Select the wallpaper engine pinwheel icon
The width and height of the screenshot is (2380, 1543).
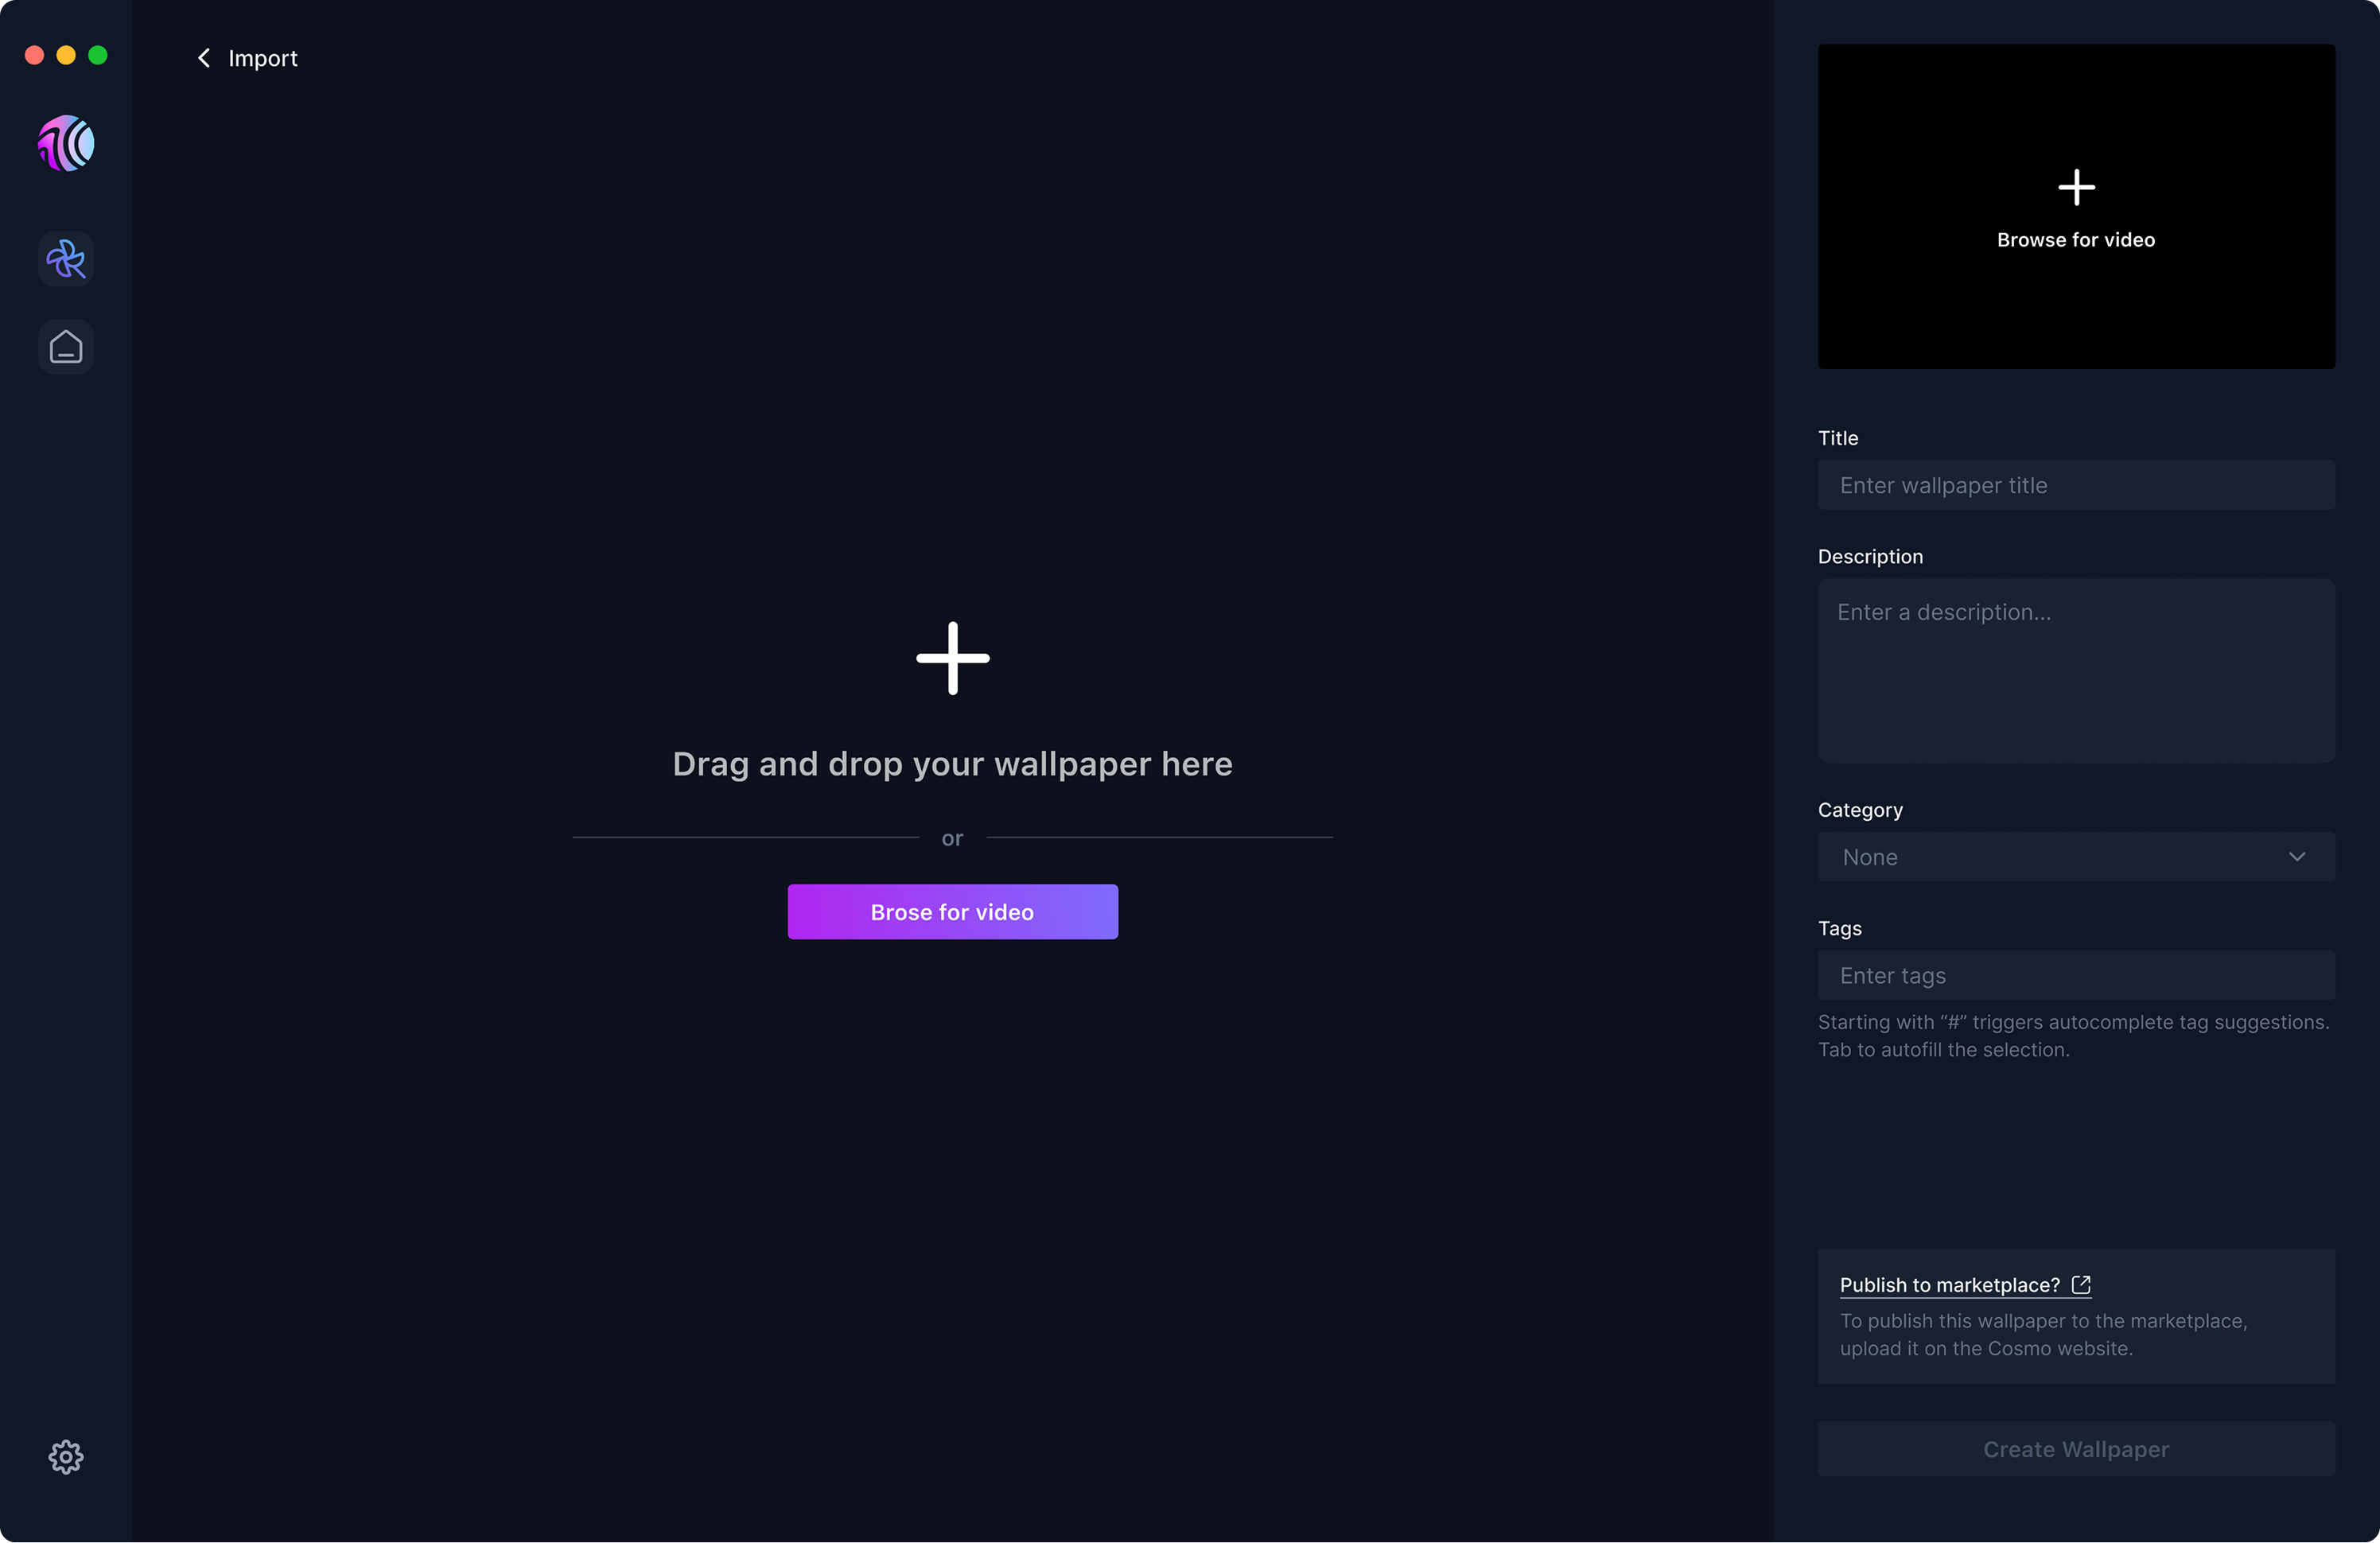pos(65,258)
